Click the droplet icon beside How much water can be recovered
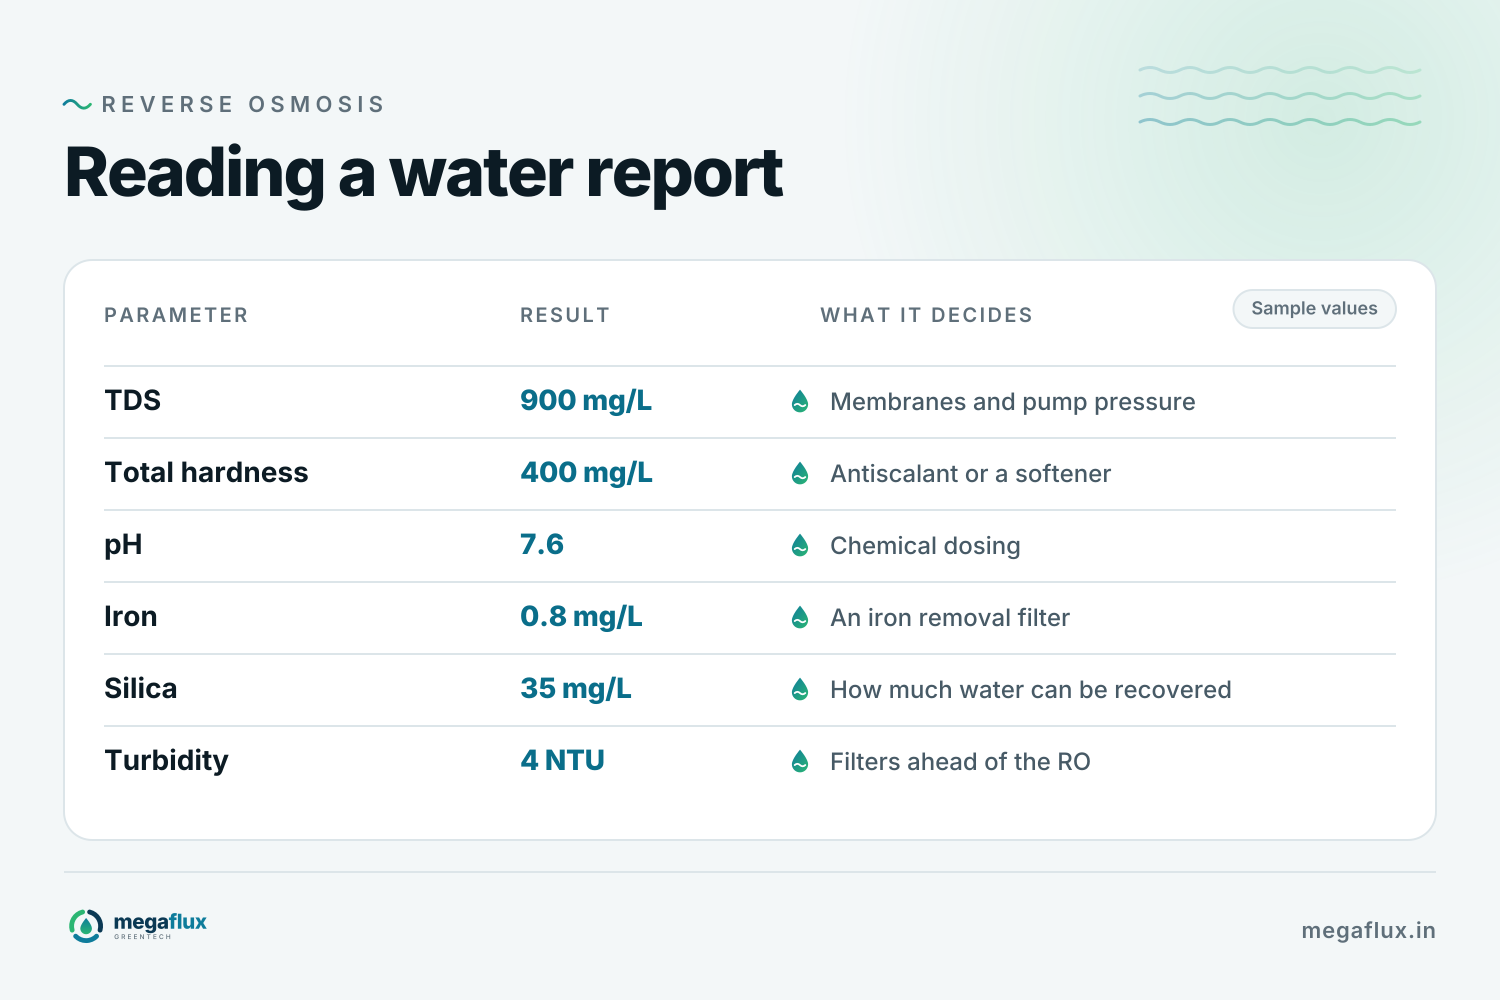The height and width of the screenshot is (1000, 1500). click(x=800, y=689)
